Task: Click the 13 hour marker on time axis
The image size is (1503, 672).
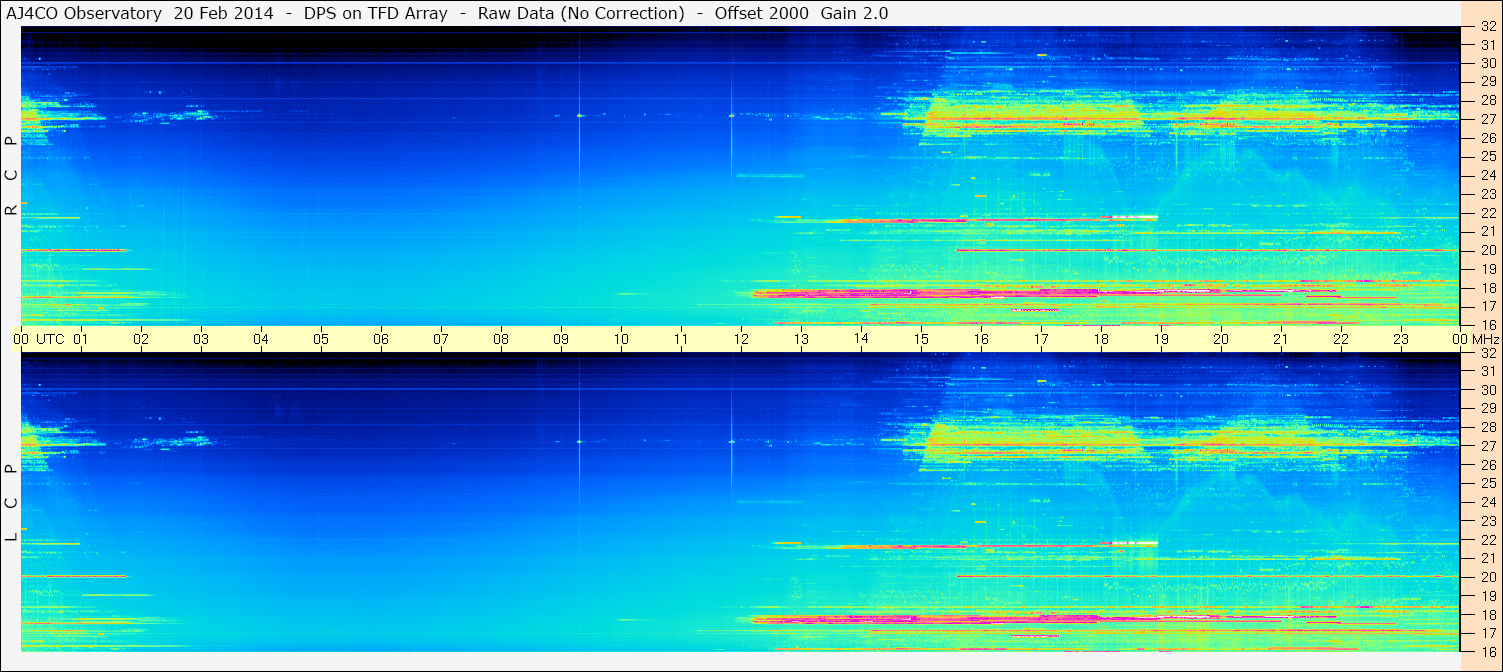Action: (x=801, y=339)
